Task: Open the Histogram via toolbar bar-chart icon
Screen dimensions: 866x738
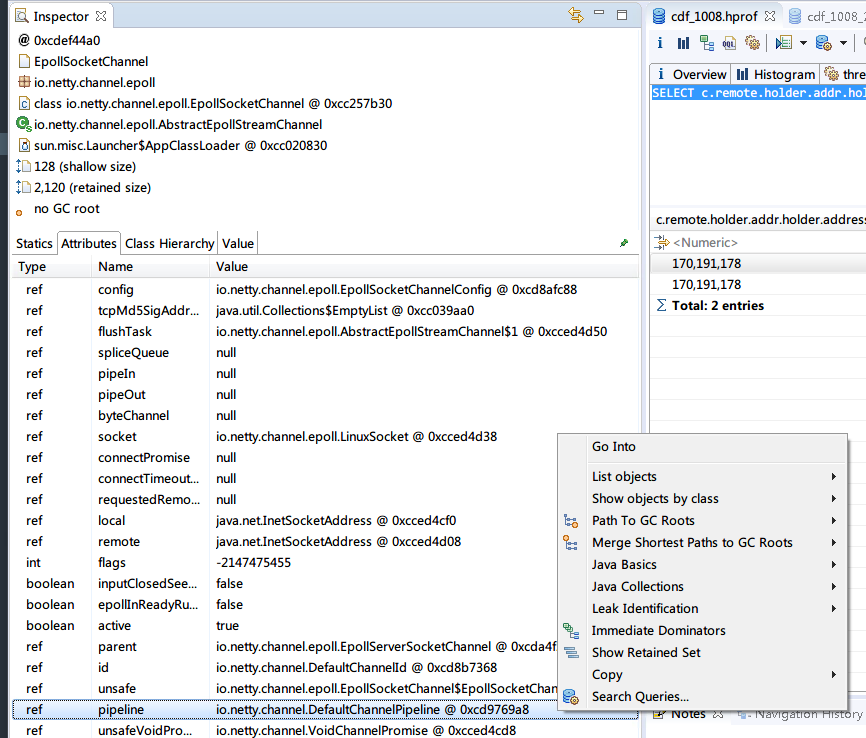Action: click(x=683, y=43)
